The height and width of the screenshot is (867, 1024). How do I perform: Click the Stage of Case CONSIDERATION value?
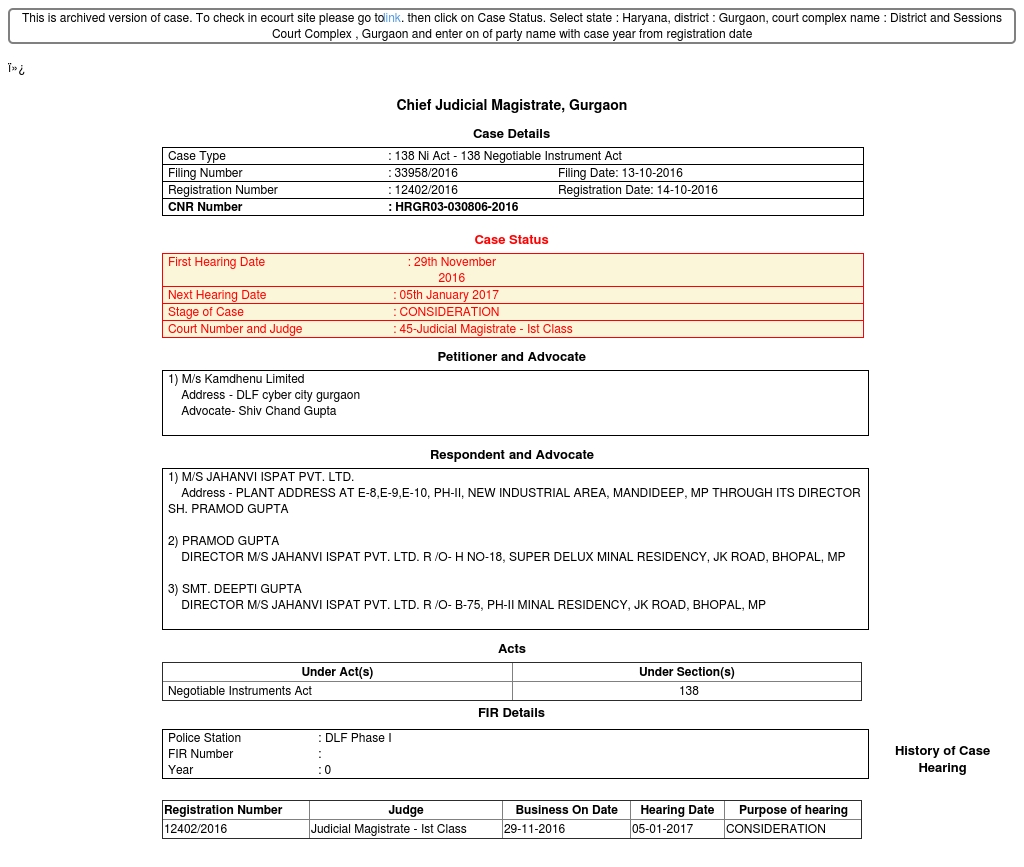point(448,312)
